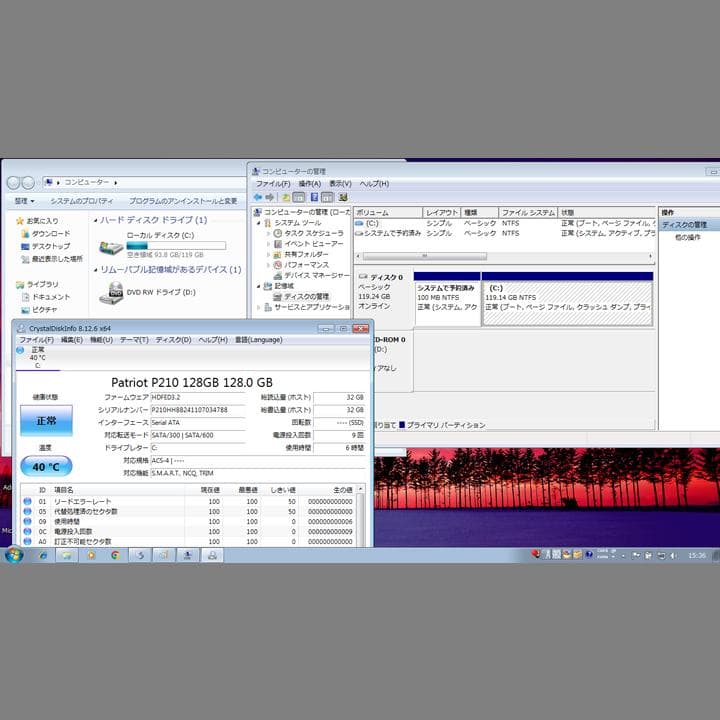Select パフォーマンス in the tree
This screenshot has height=720, width=720.
pyautogui.click(x=306, y=265)
